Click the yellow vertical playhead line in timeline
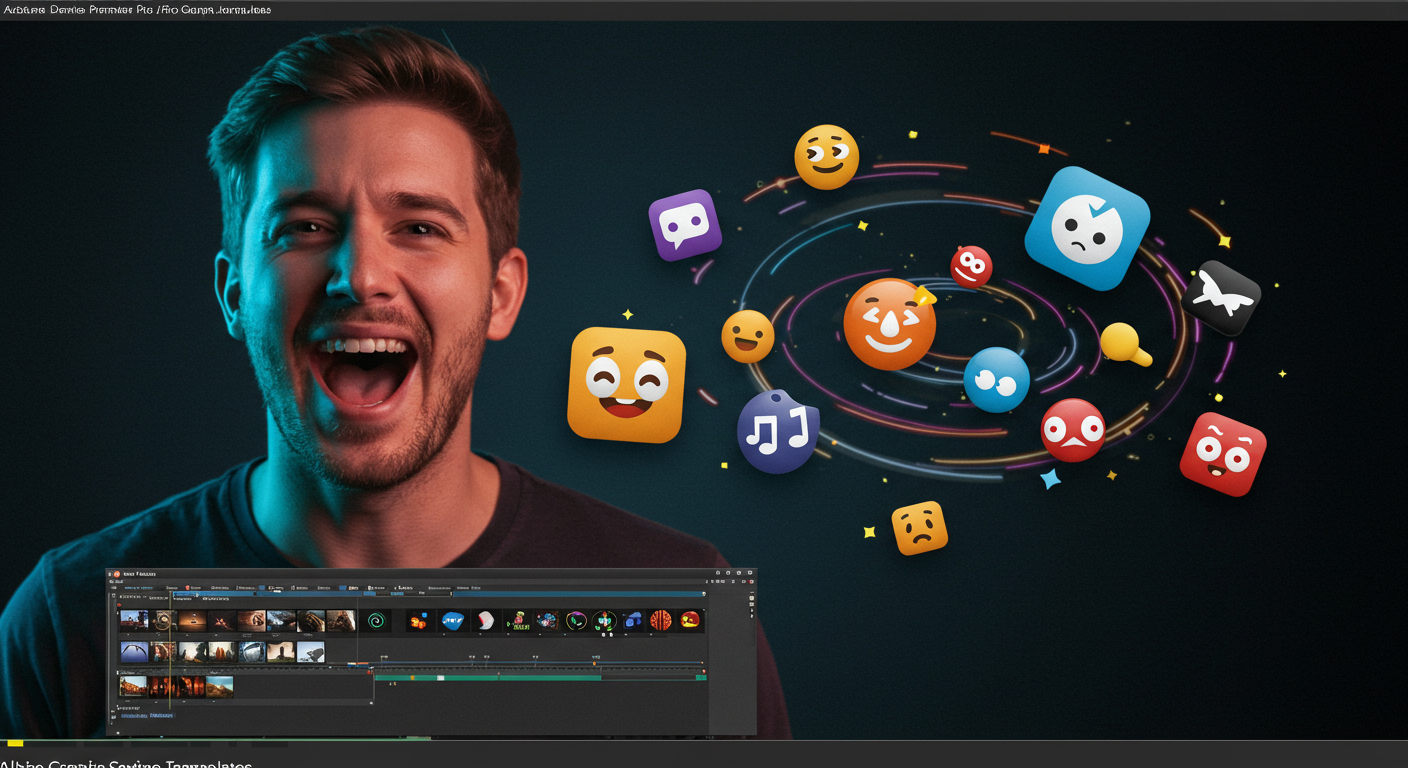The width and height of the screenshot is (1408, 768). (170, 648)
